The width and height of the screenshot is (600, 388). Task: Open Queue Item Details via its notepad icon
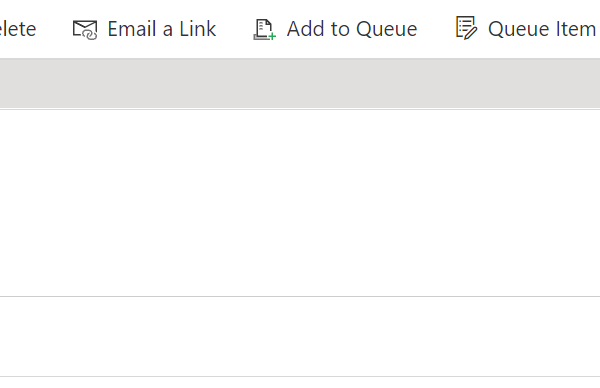click(466, 28)
